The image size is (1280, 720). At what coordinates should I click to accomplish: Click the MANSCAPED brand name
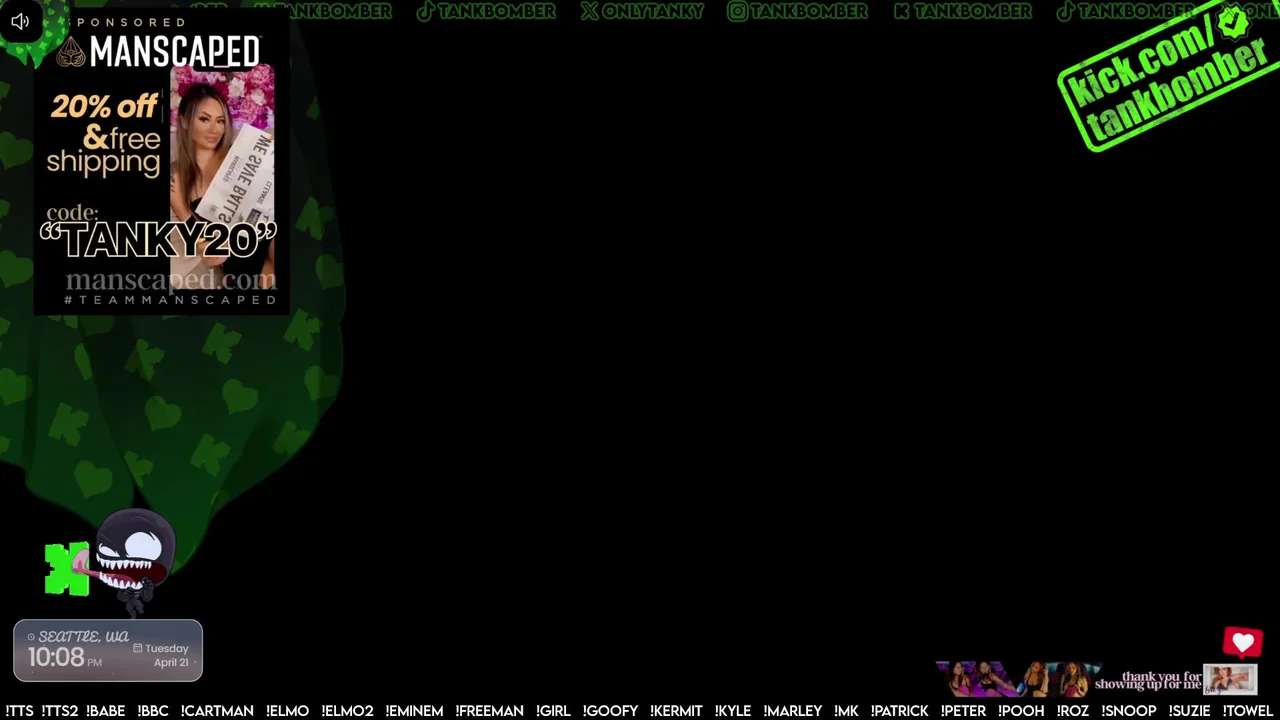(175, 52)
